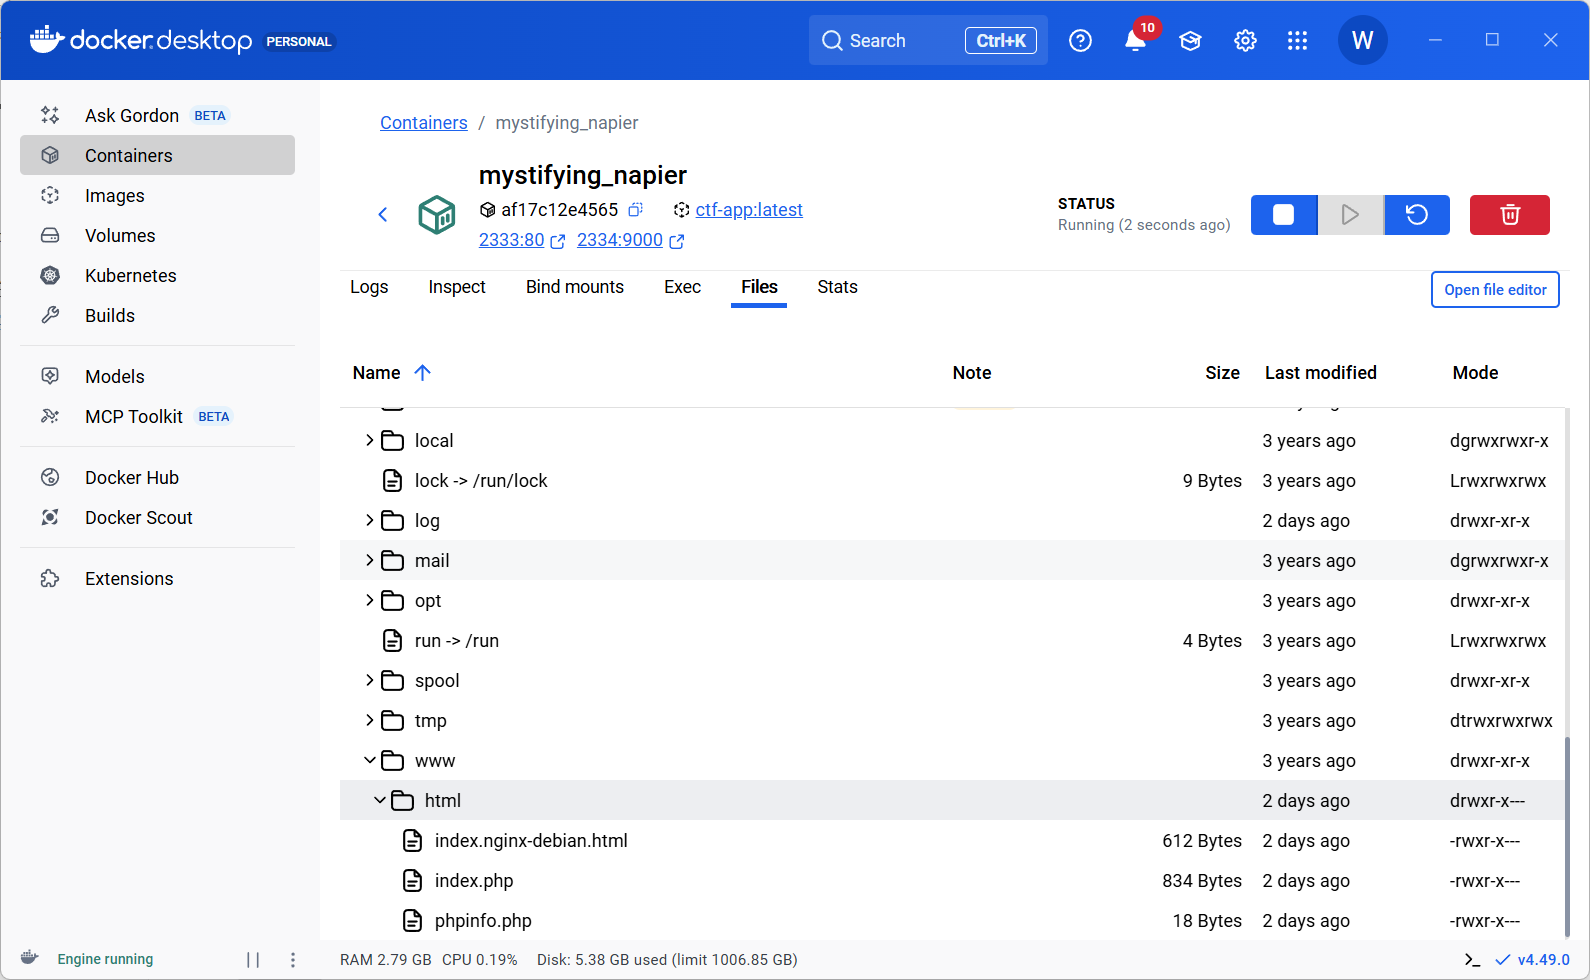Open the ctf-app:latest image link
The image size is (1590, 980).
(749, 210)
